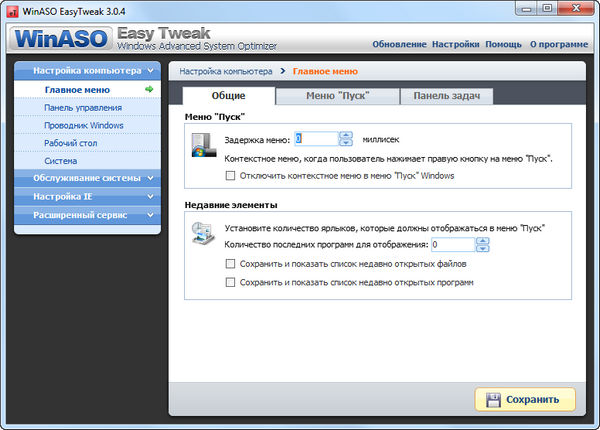Expand the Расширенный сервис section
The image size is (600, 430).
point(149,214)
